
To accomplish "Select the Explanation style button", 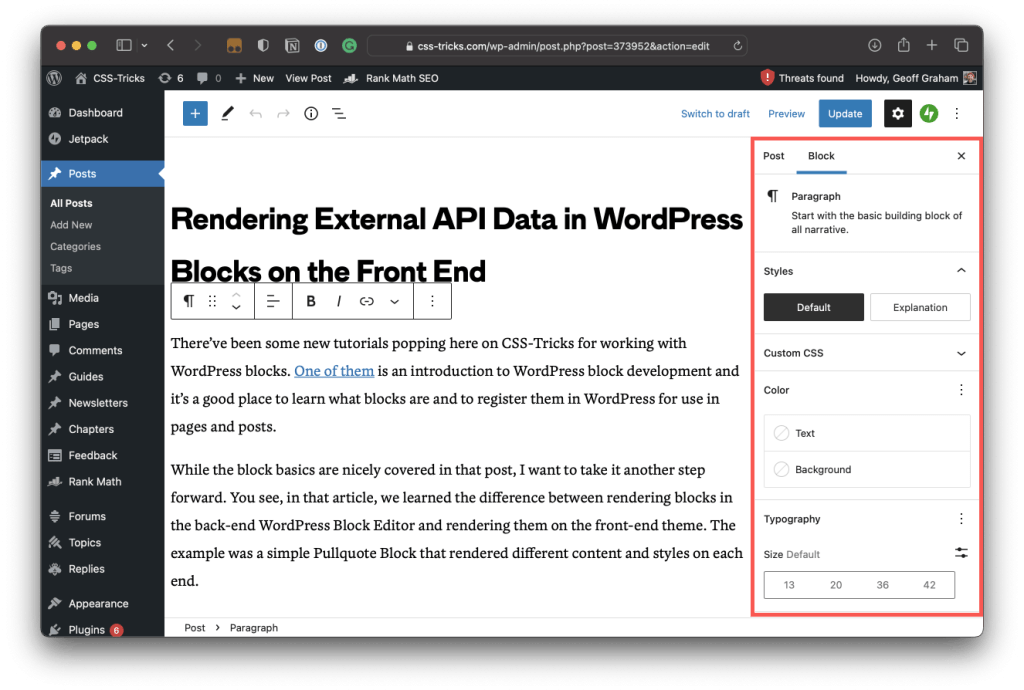I will click(920, 307).
